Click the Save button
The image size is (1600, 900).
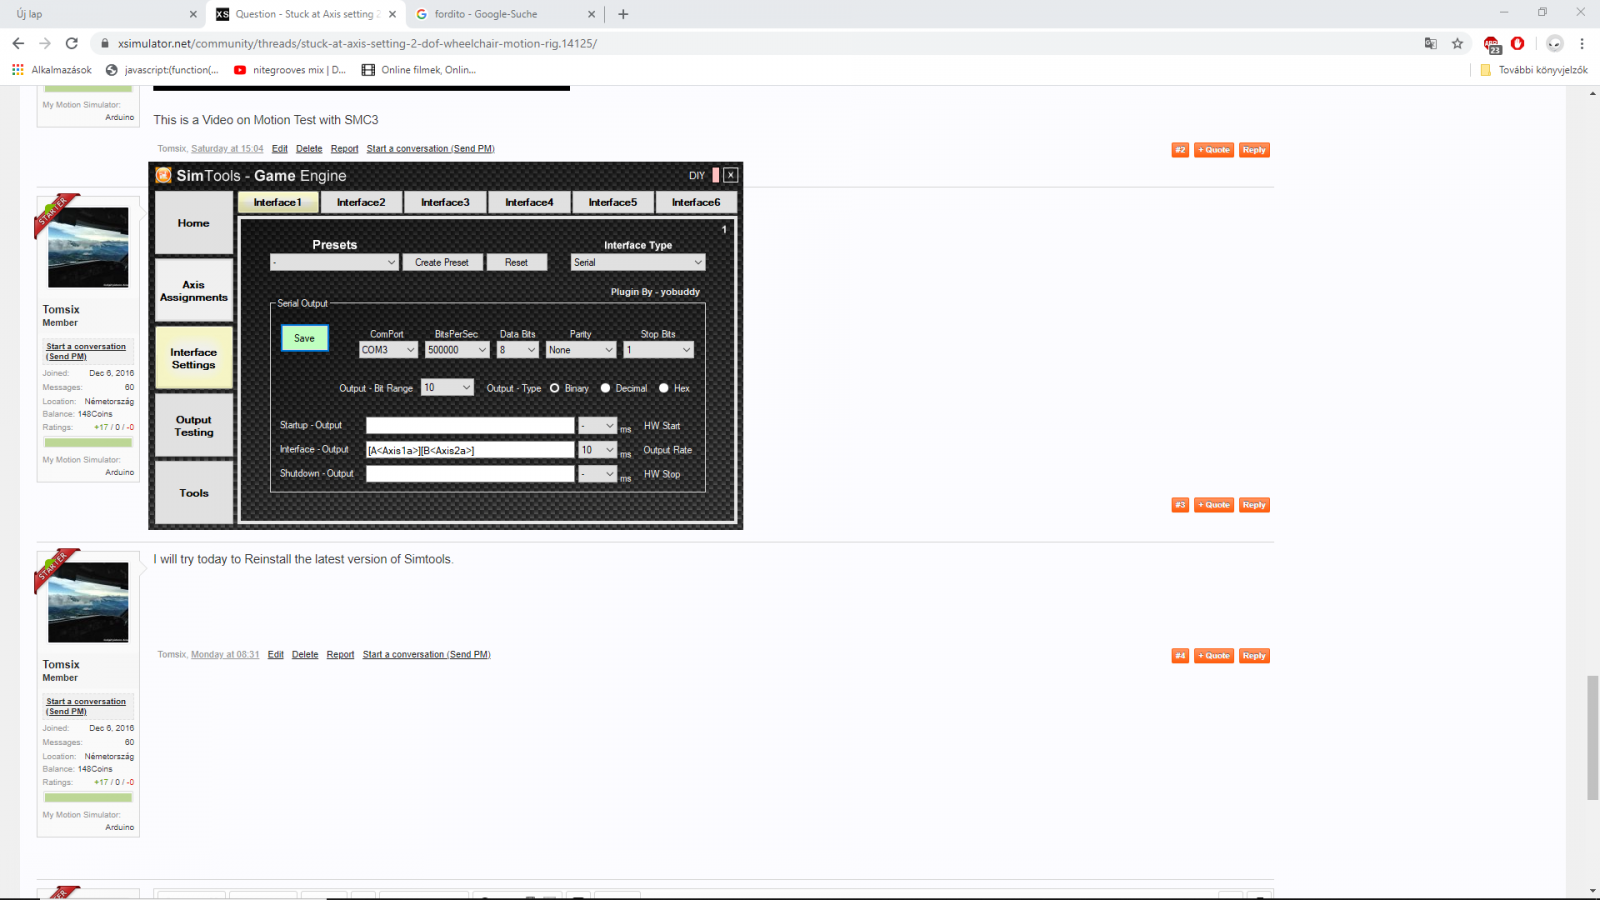(304, 338)
